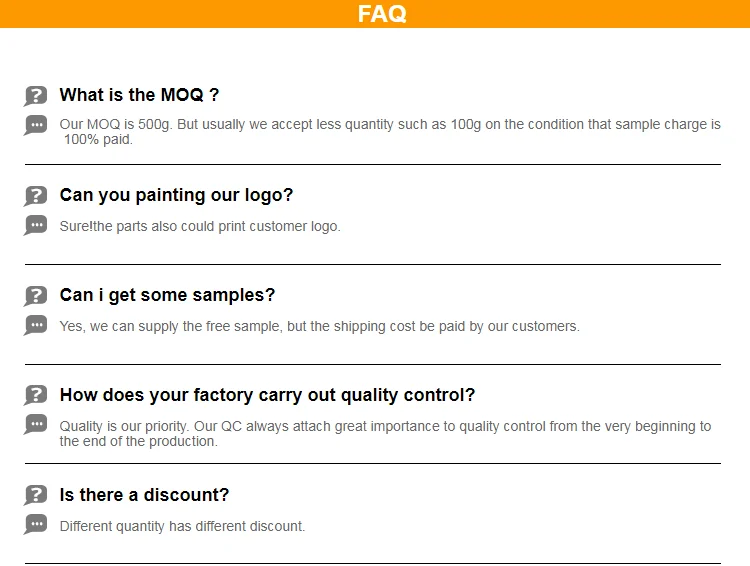
Task: Click the question icon beside MOQ question
Action: pos(36,96)
